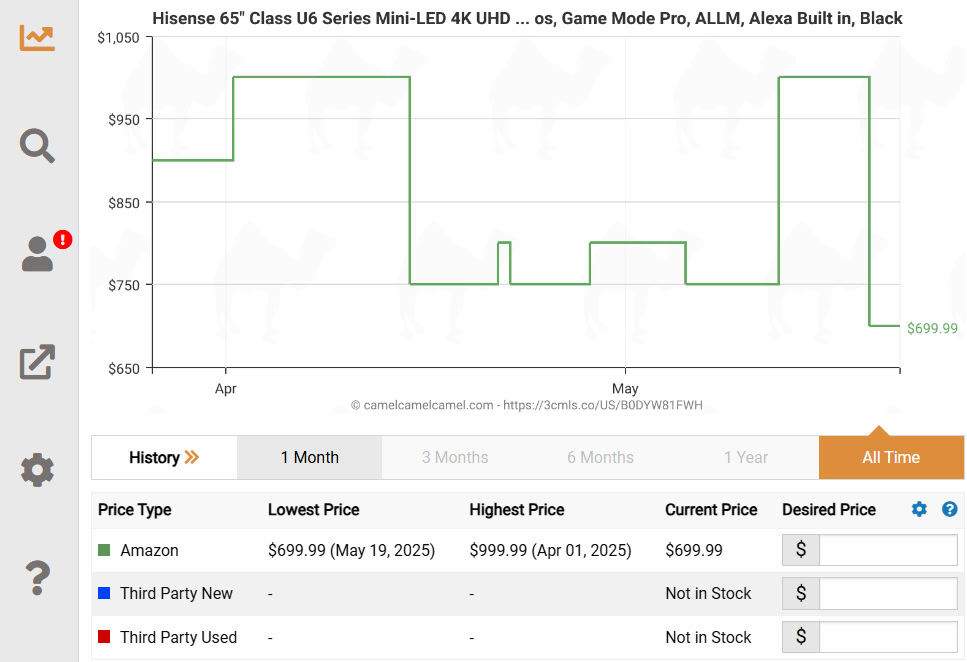Viewport: 967px width, 662px height.
Task: Click the Price Type column header
Action: (x=134, y=510)
